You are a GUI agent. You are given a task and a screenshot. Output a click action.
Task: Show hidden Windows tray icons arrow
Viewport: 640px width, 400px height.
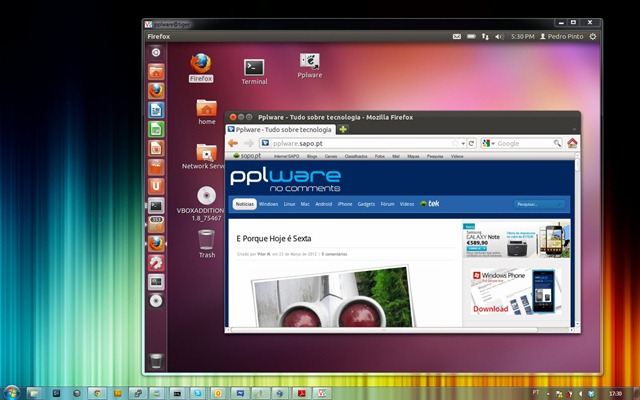click(x=548, y=394)
